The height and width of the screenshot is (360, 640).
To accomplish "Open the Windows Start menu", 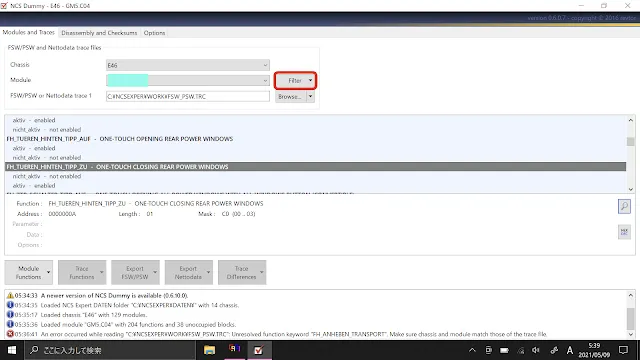I will [x=12, y=350].
